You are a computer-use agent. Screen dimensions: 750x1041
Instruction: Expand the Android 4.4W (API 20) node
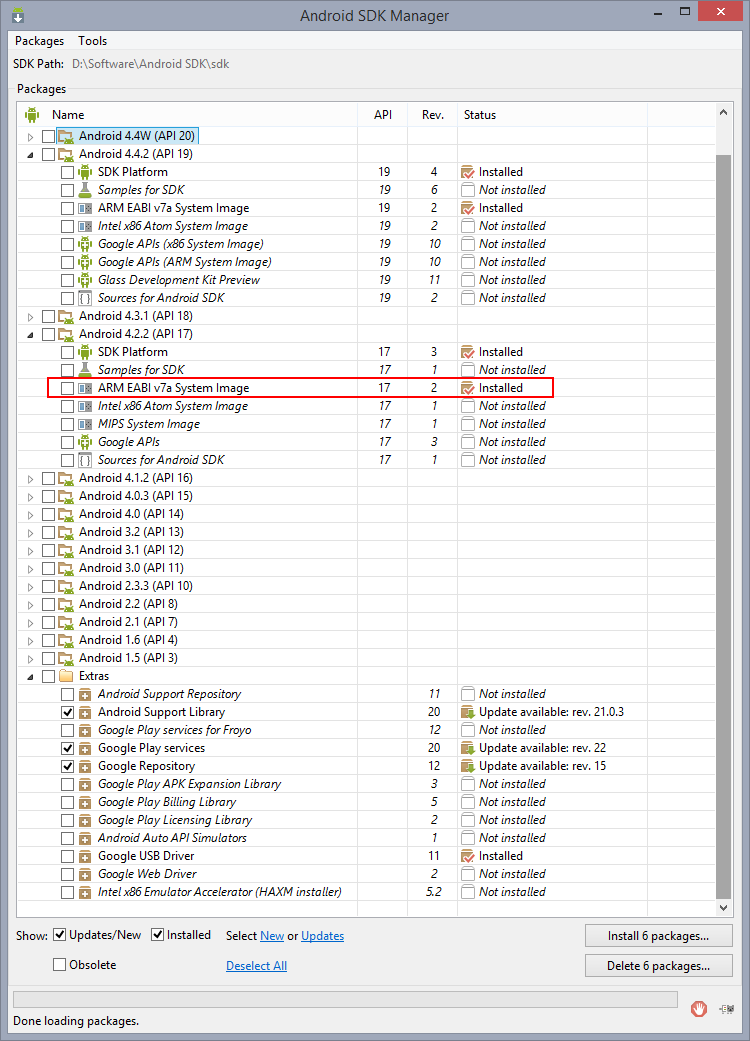tap(30, 136)
